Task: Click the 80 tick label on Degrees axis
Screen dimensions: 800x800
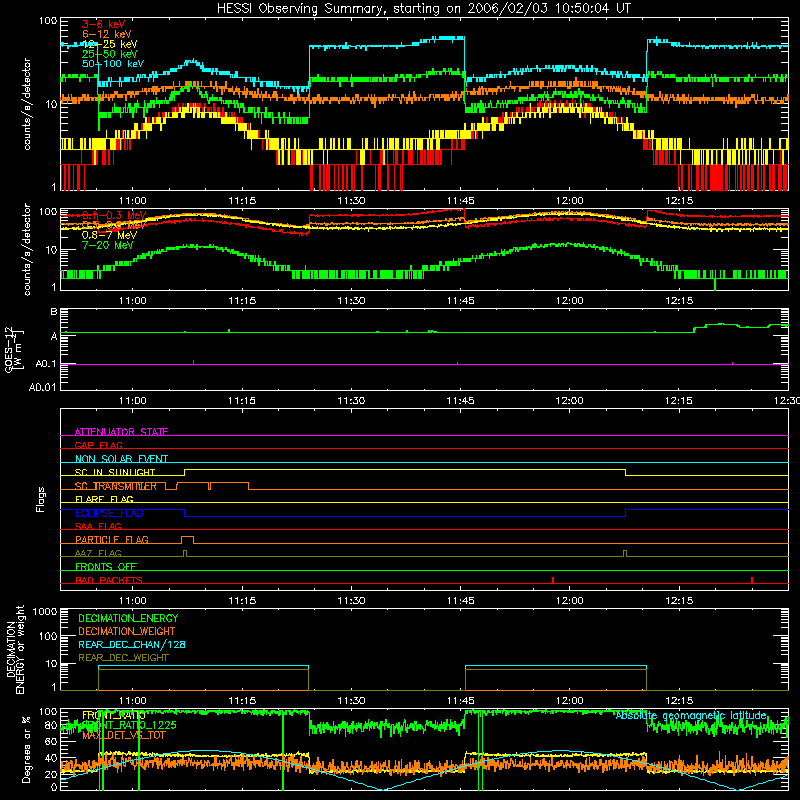Action: pyautogui.click(x=51, y=726)
